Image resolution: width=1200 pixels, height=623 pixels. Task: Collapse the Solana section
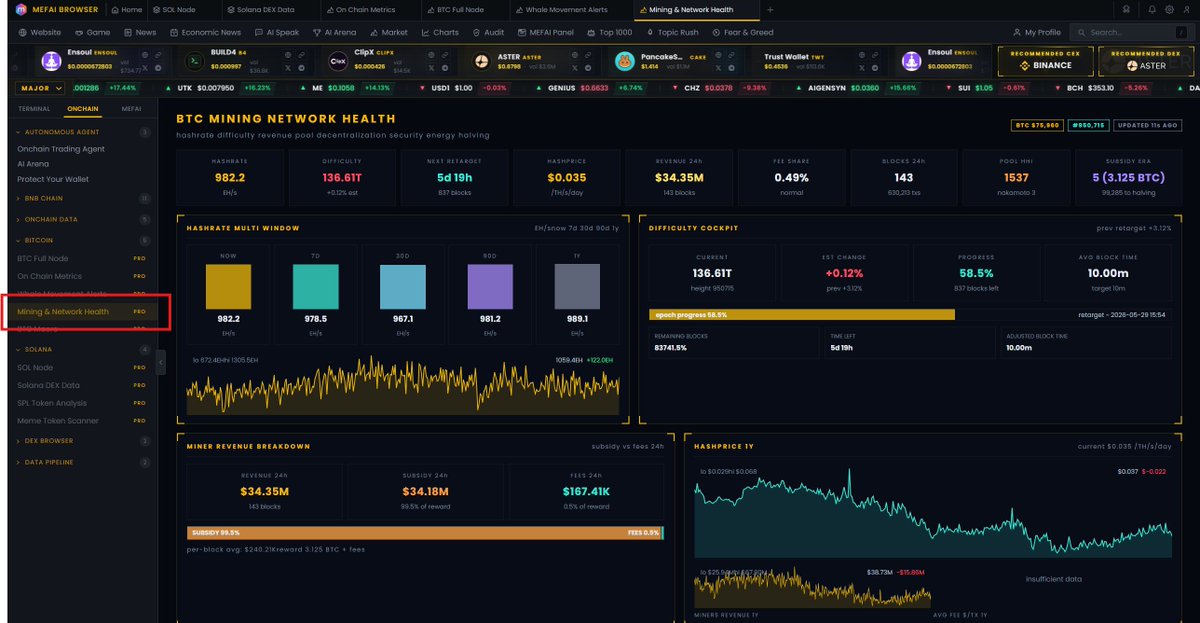pos(82,350)
